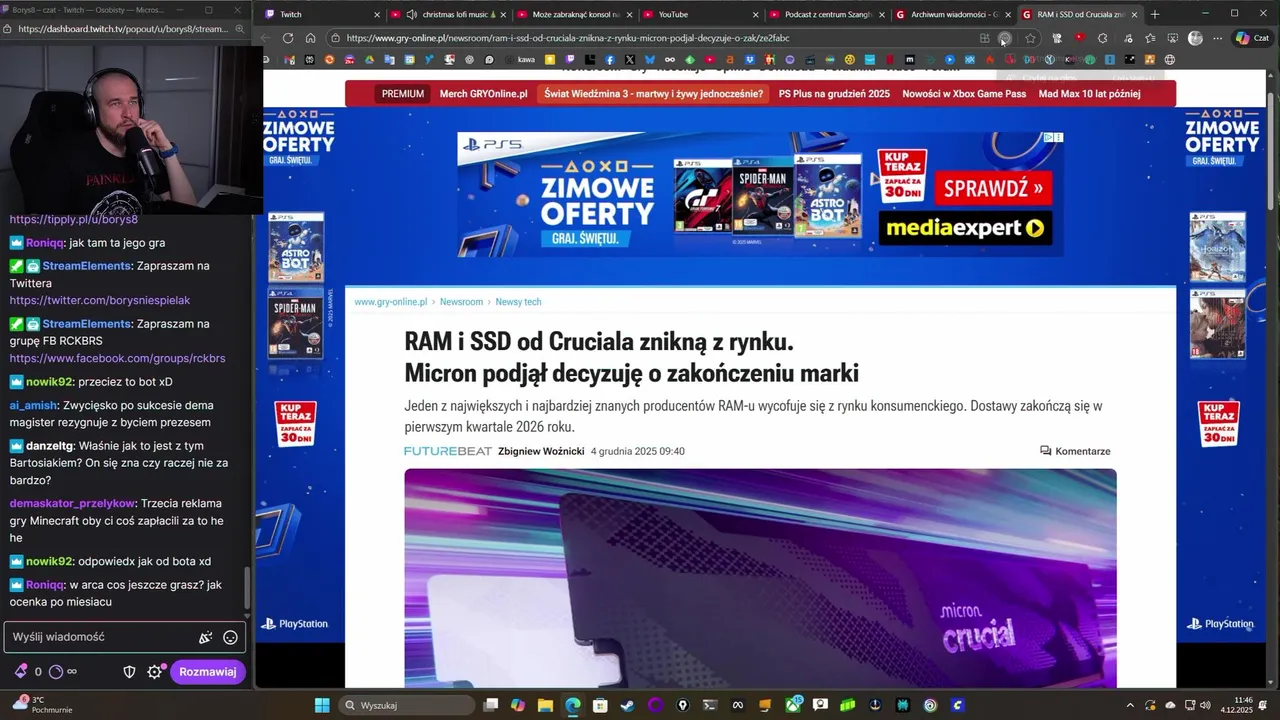Open Microsoft Edge from the taskbar
Image resolution: width=1280 pixels, height=720 pixels.
coord(573,705)
